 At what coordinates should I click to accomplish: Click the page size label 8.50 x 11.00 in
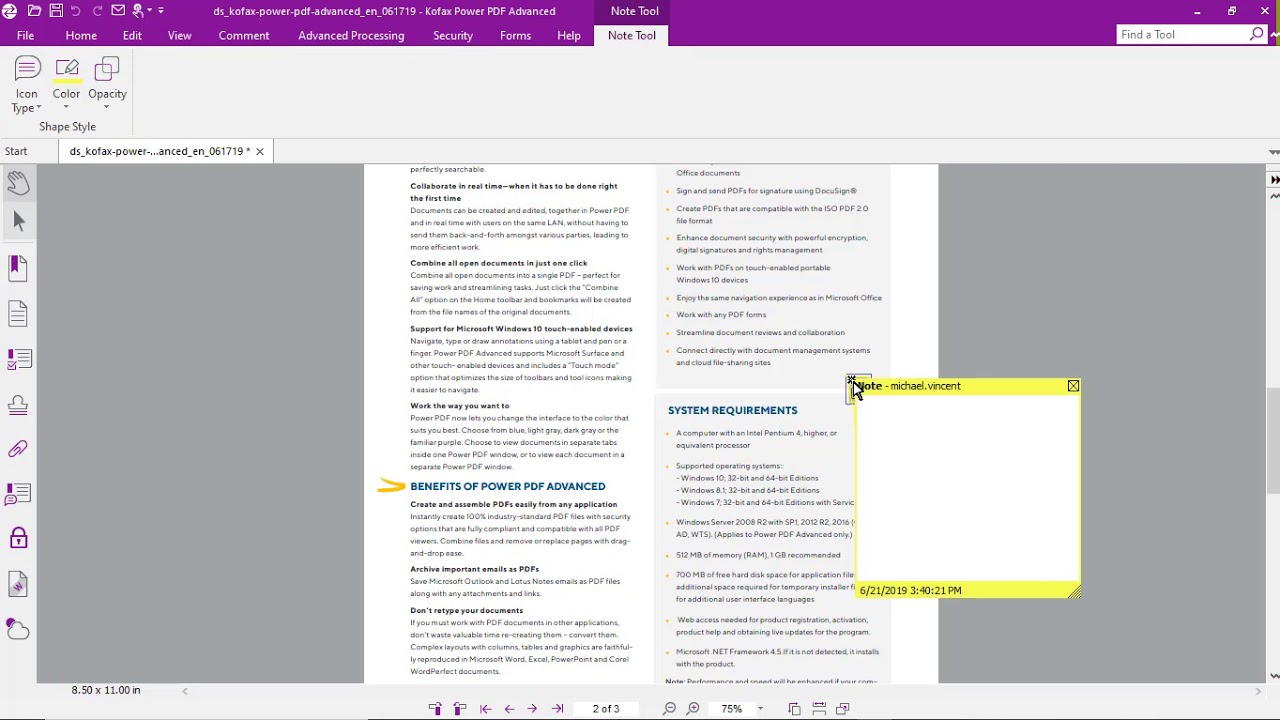[x=106, y=690]
